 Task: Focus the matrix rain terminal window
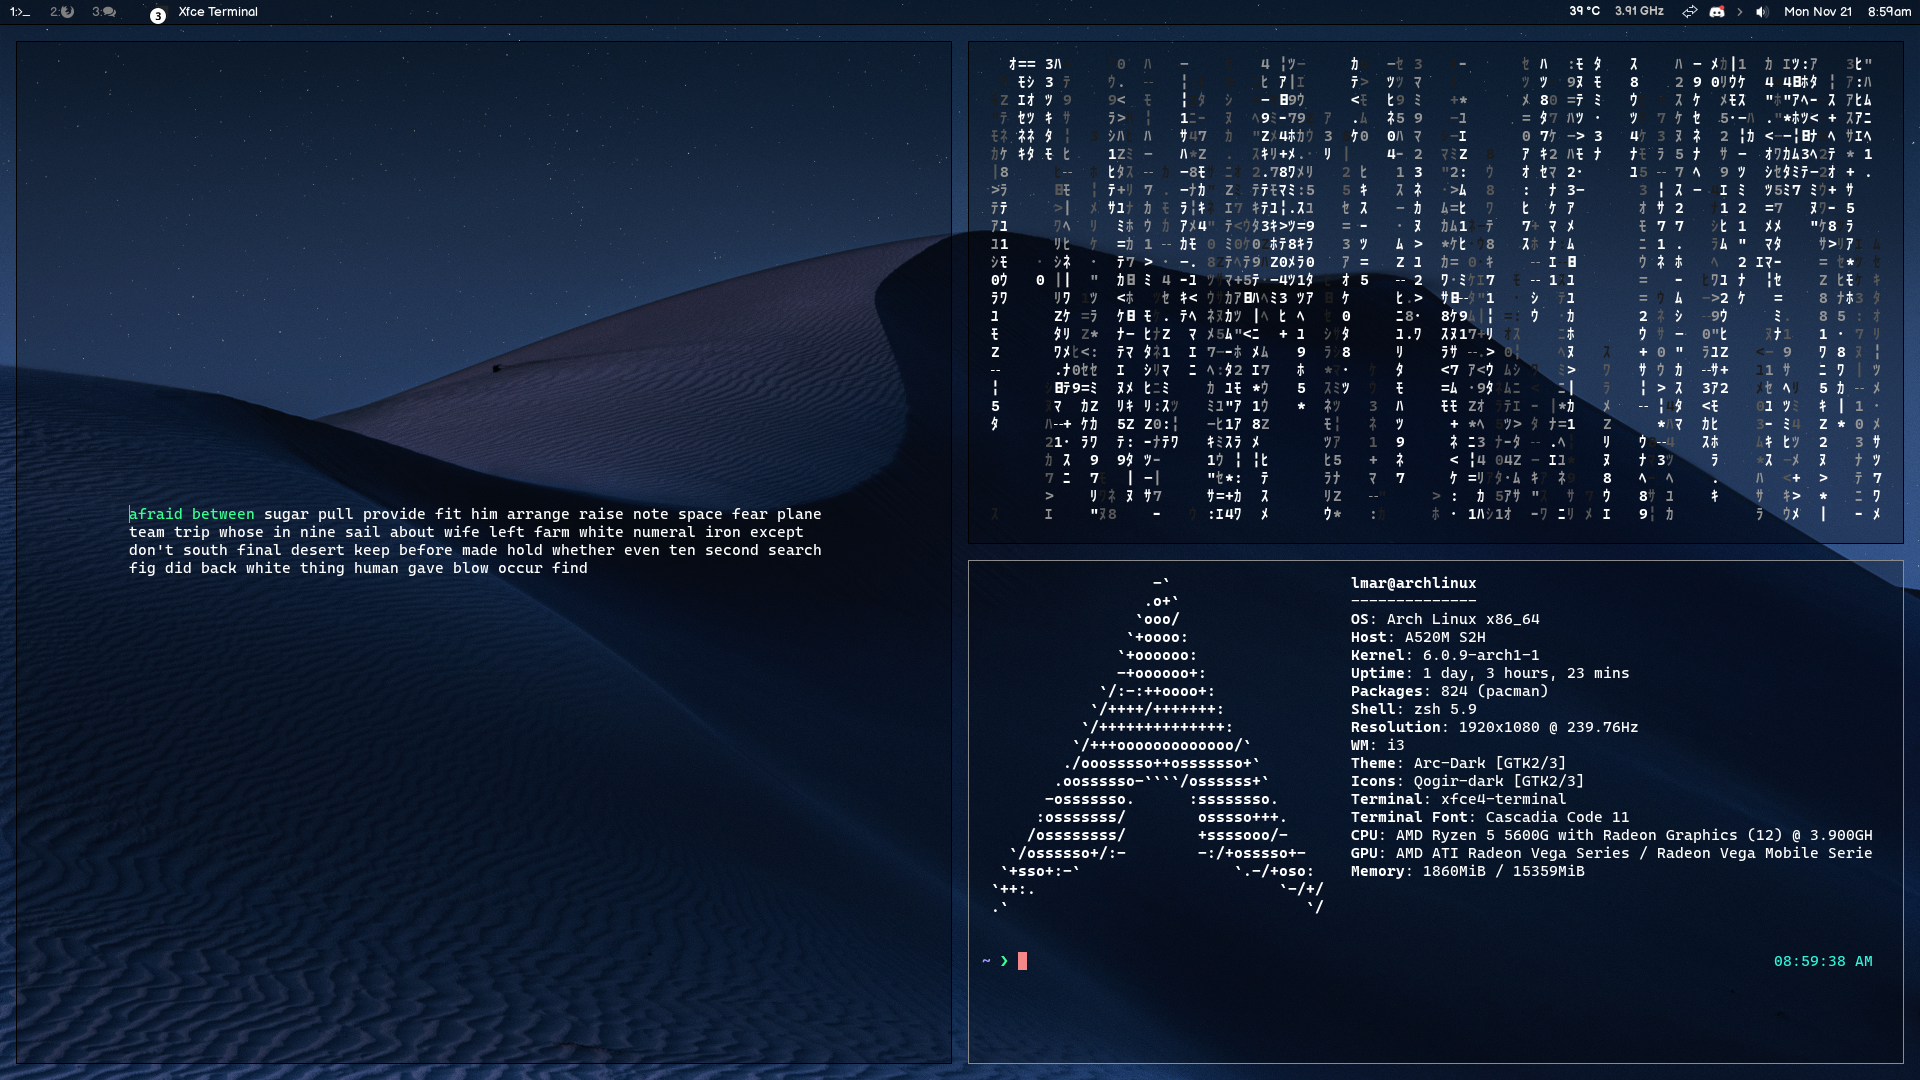[x=1435, y=292]
